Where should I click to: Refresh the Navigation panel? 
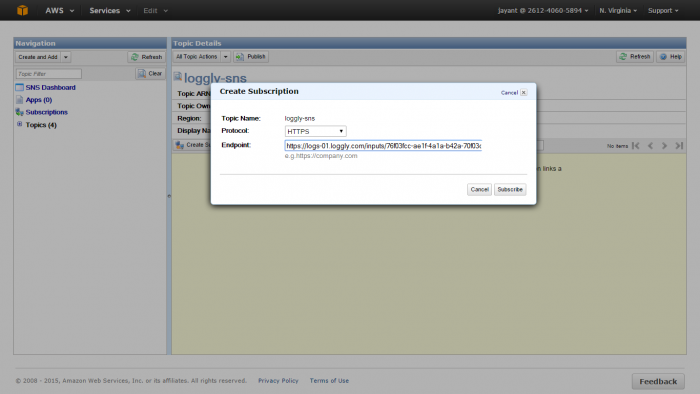point(146,57)
